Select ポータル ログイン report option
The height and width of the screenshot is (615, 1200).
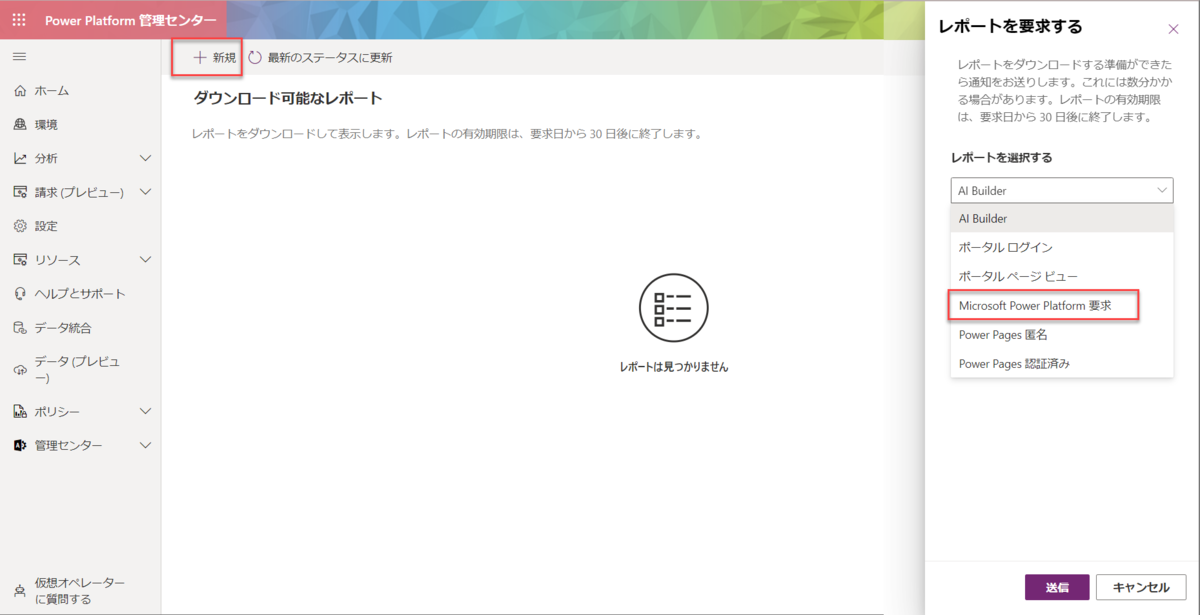tap(1061, 247)
